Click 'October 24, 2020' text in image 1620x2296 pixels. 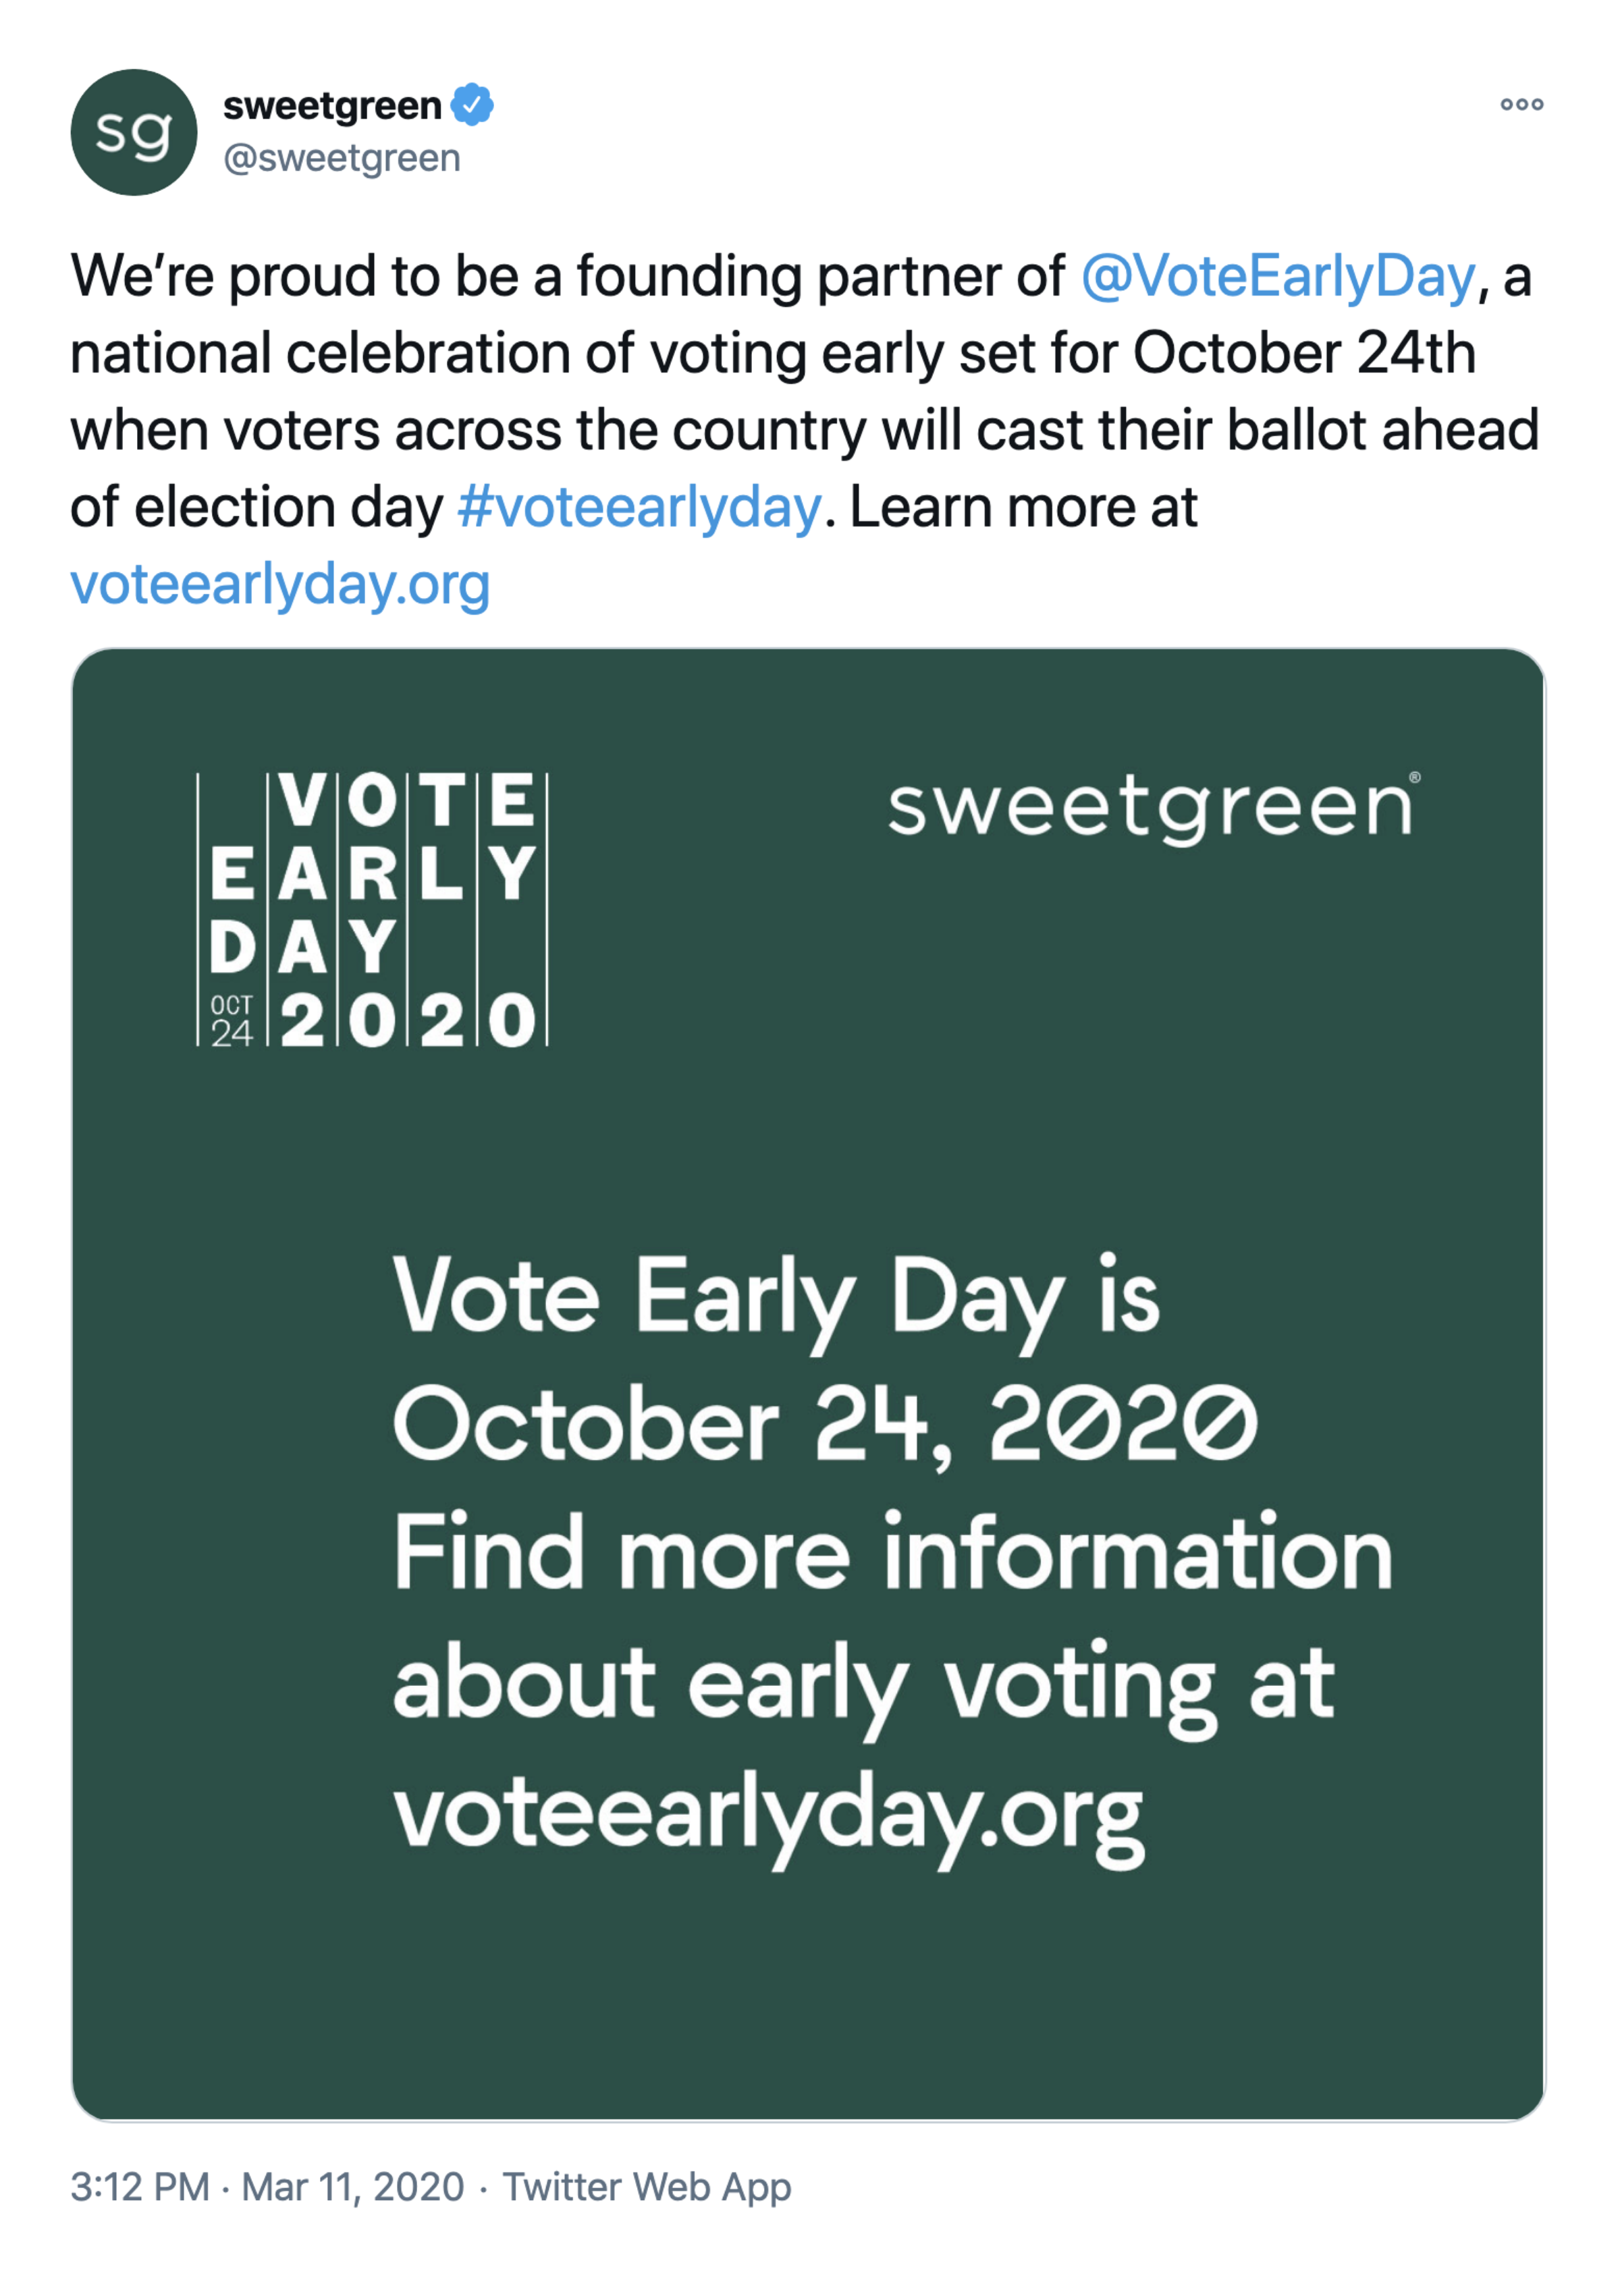click(x=825, y=1425)
